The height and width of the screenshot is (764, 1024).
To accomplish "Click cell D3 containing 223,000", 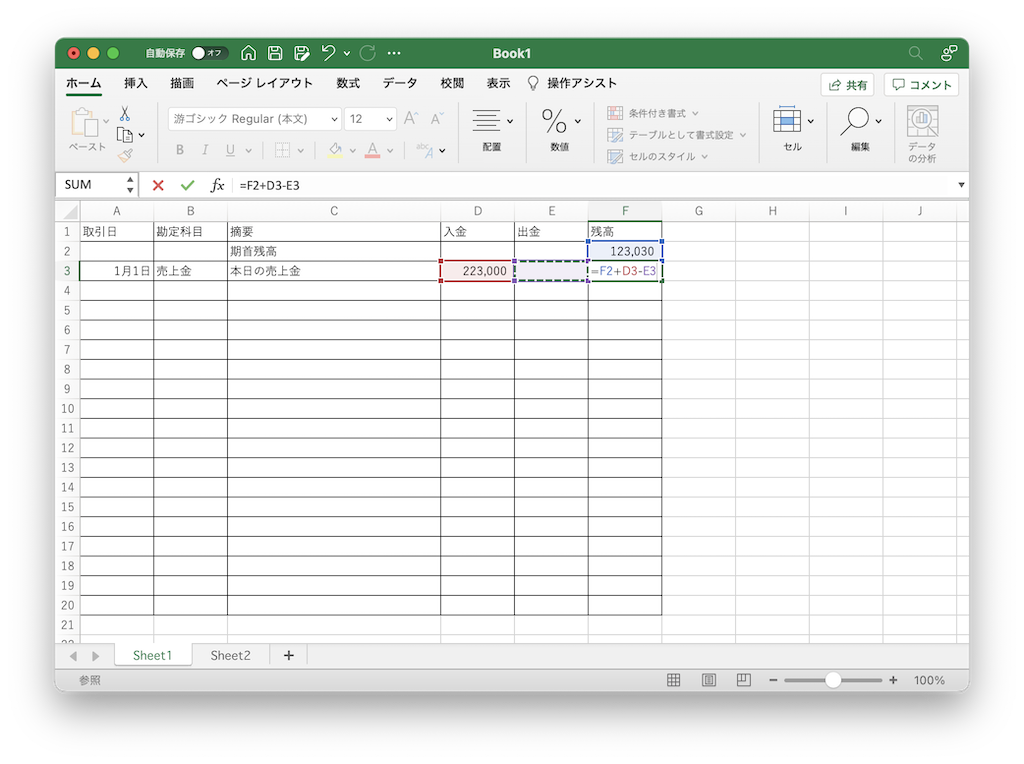I will tap(477, 271).
